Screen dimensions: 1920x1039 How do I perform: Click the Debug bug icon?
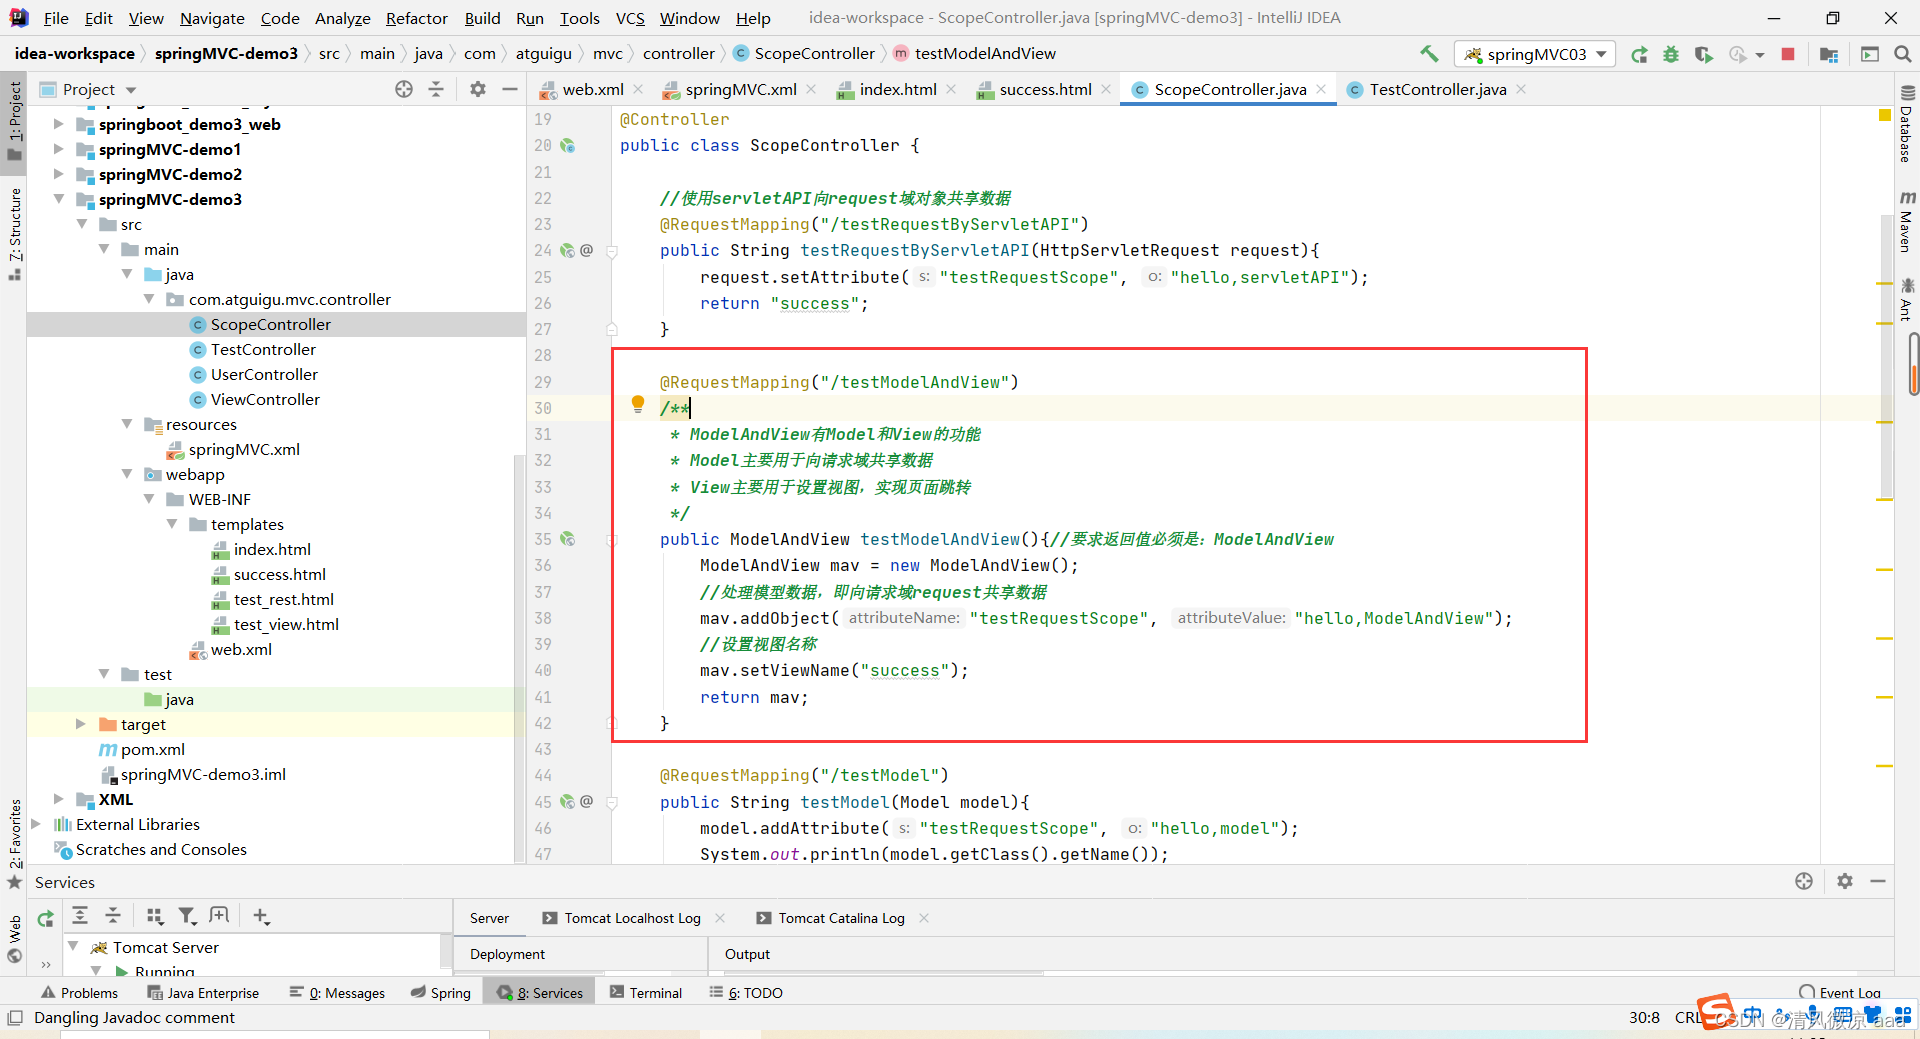[x=1671, y=54]
